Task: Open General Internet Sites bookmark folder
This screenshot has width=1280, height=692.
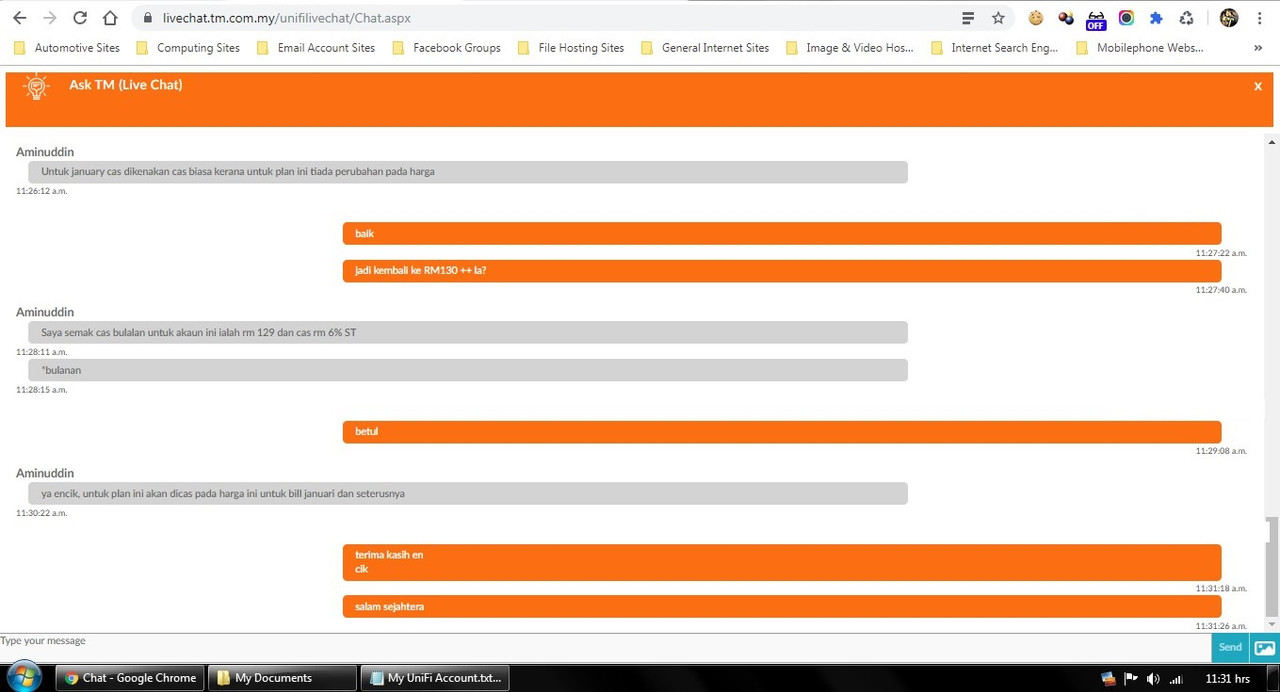Action: (x=705, y=47)
